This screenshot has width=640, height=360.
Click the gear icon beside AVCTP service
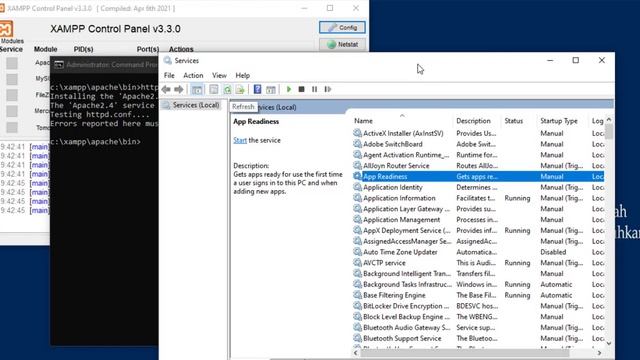pyautogui.click(x=357, y=262)
